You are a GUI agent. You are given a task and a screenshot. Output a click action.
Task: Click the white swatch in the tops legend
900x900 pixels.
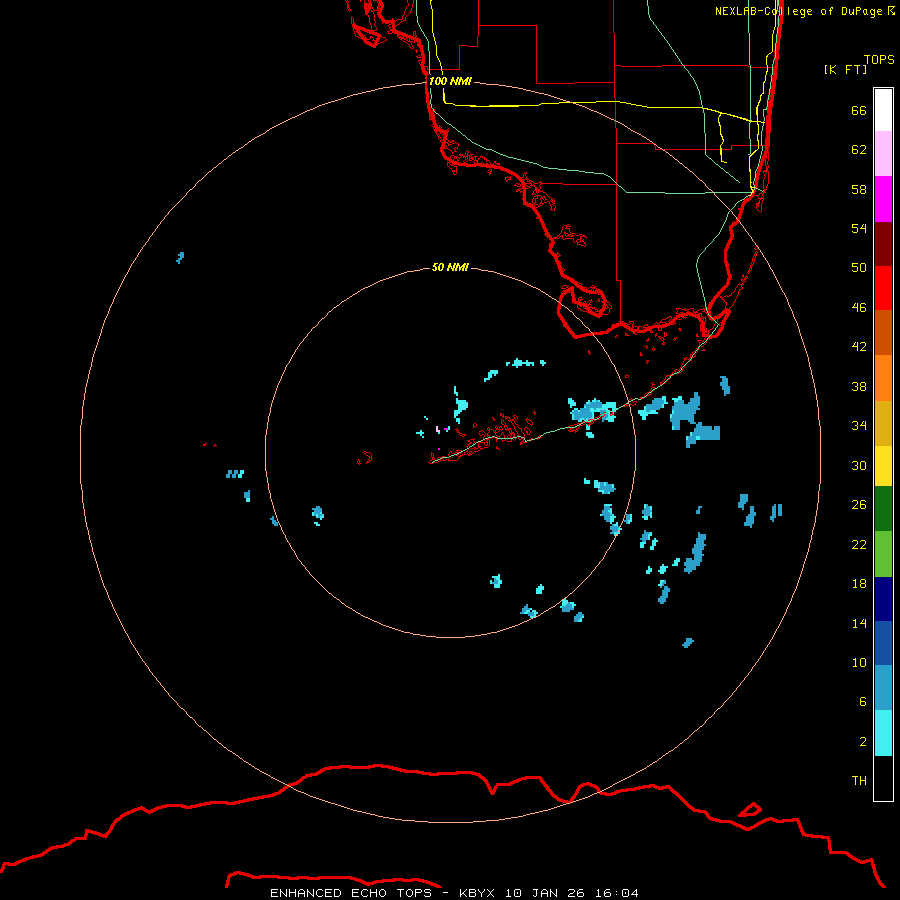(x=883, y=110)
